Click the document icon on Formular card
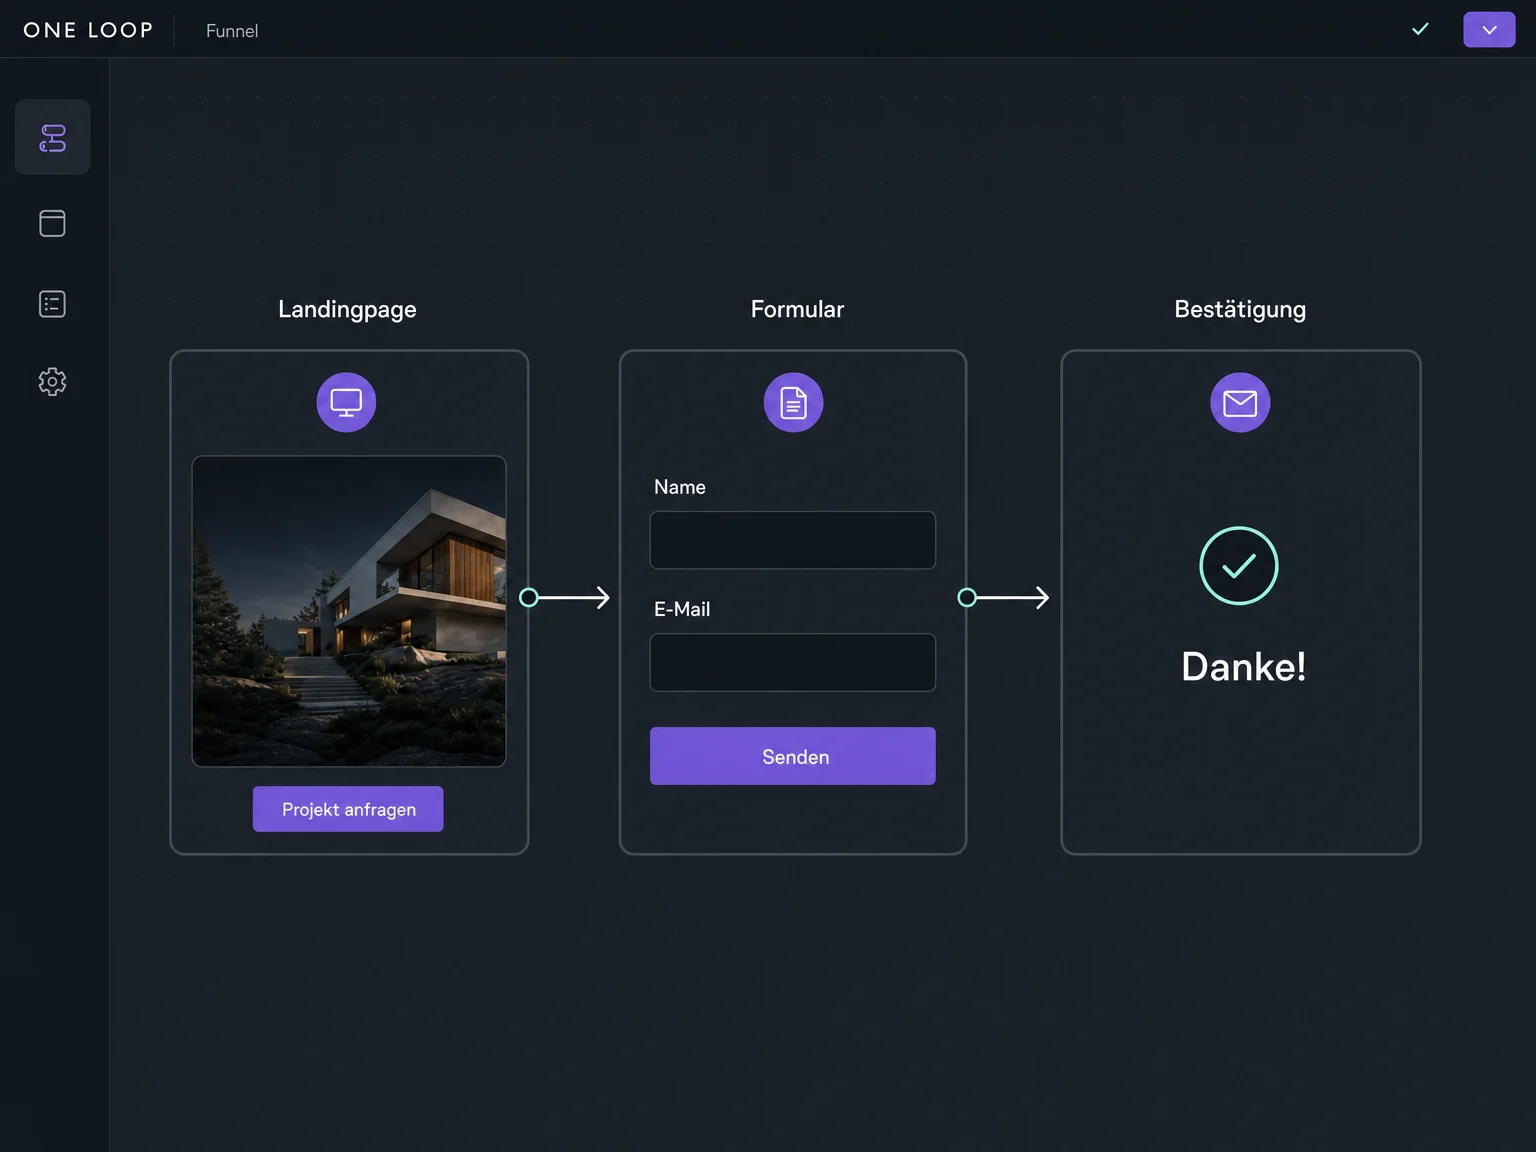Screen dimensions: 1536x1152 pos(793,402)
